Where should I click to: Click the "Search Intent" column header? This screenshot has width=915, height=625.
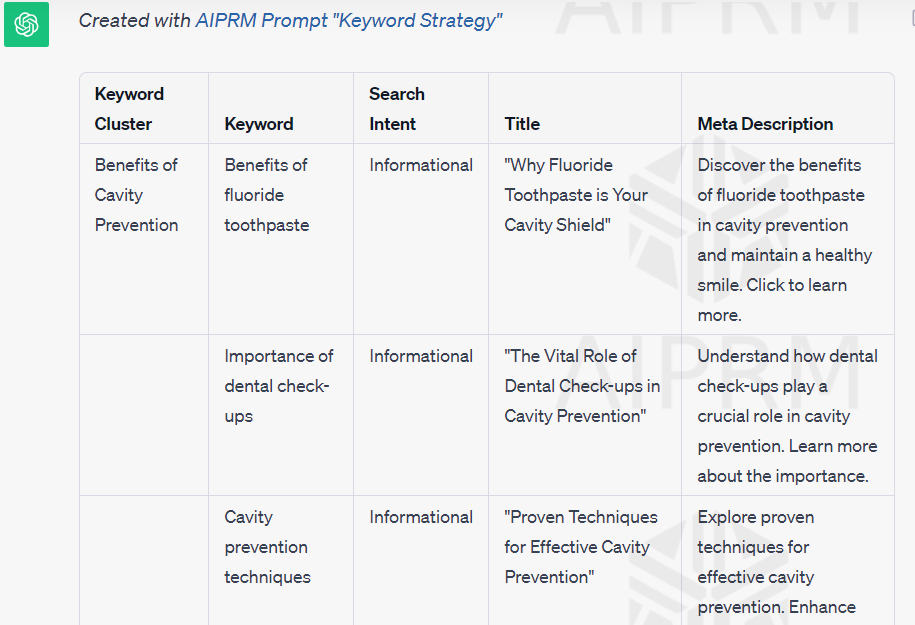click(x=397, y=109)
